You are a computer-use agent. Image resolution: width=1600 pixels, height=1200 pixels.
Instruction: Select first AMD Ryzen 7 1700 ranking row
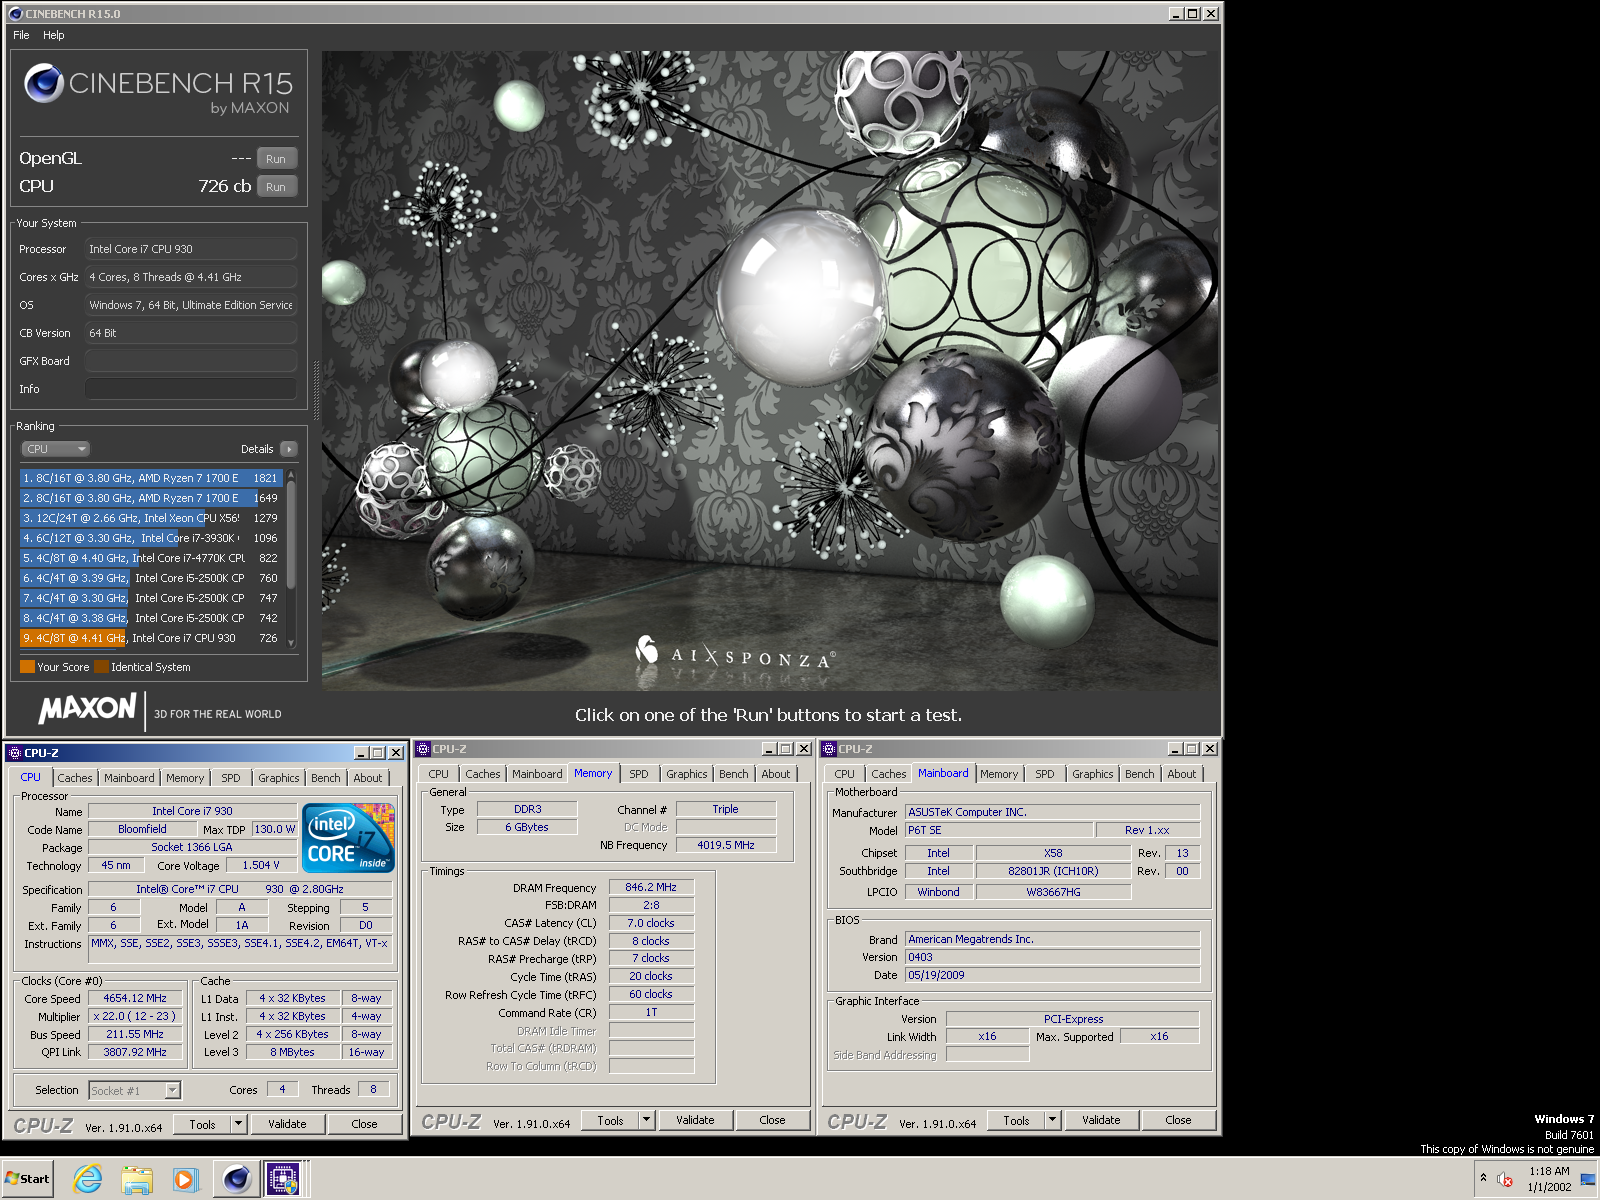pyautogui.click(x=151, y=478)
